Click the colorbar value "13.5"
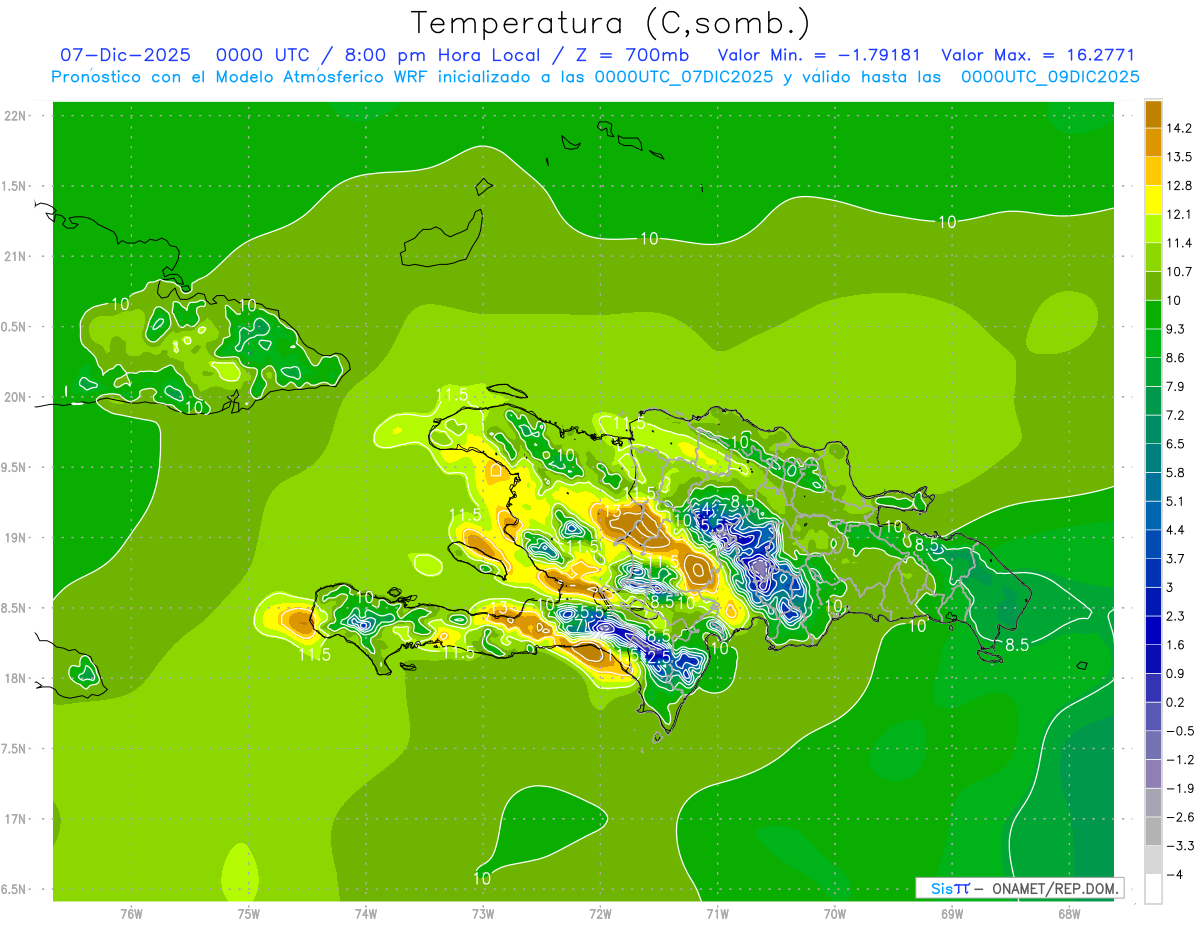The height and width of the screenshot is (927, 1200). [x=1179, y=157]
